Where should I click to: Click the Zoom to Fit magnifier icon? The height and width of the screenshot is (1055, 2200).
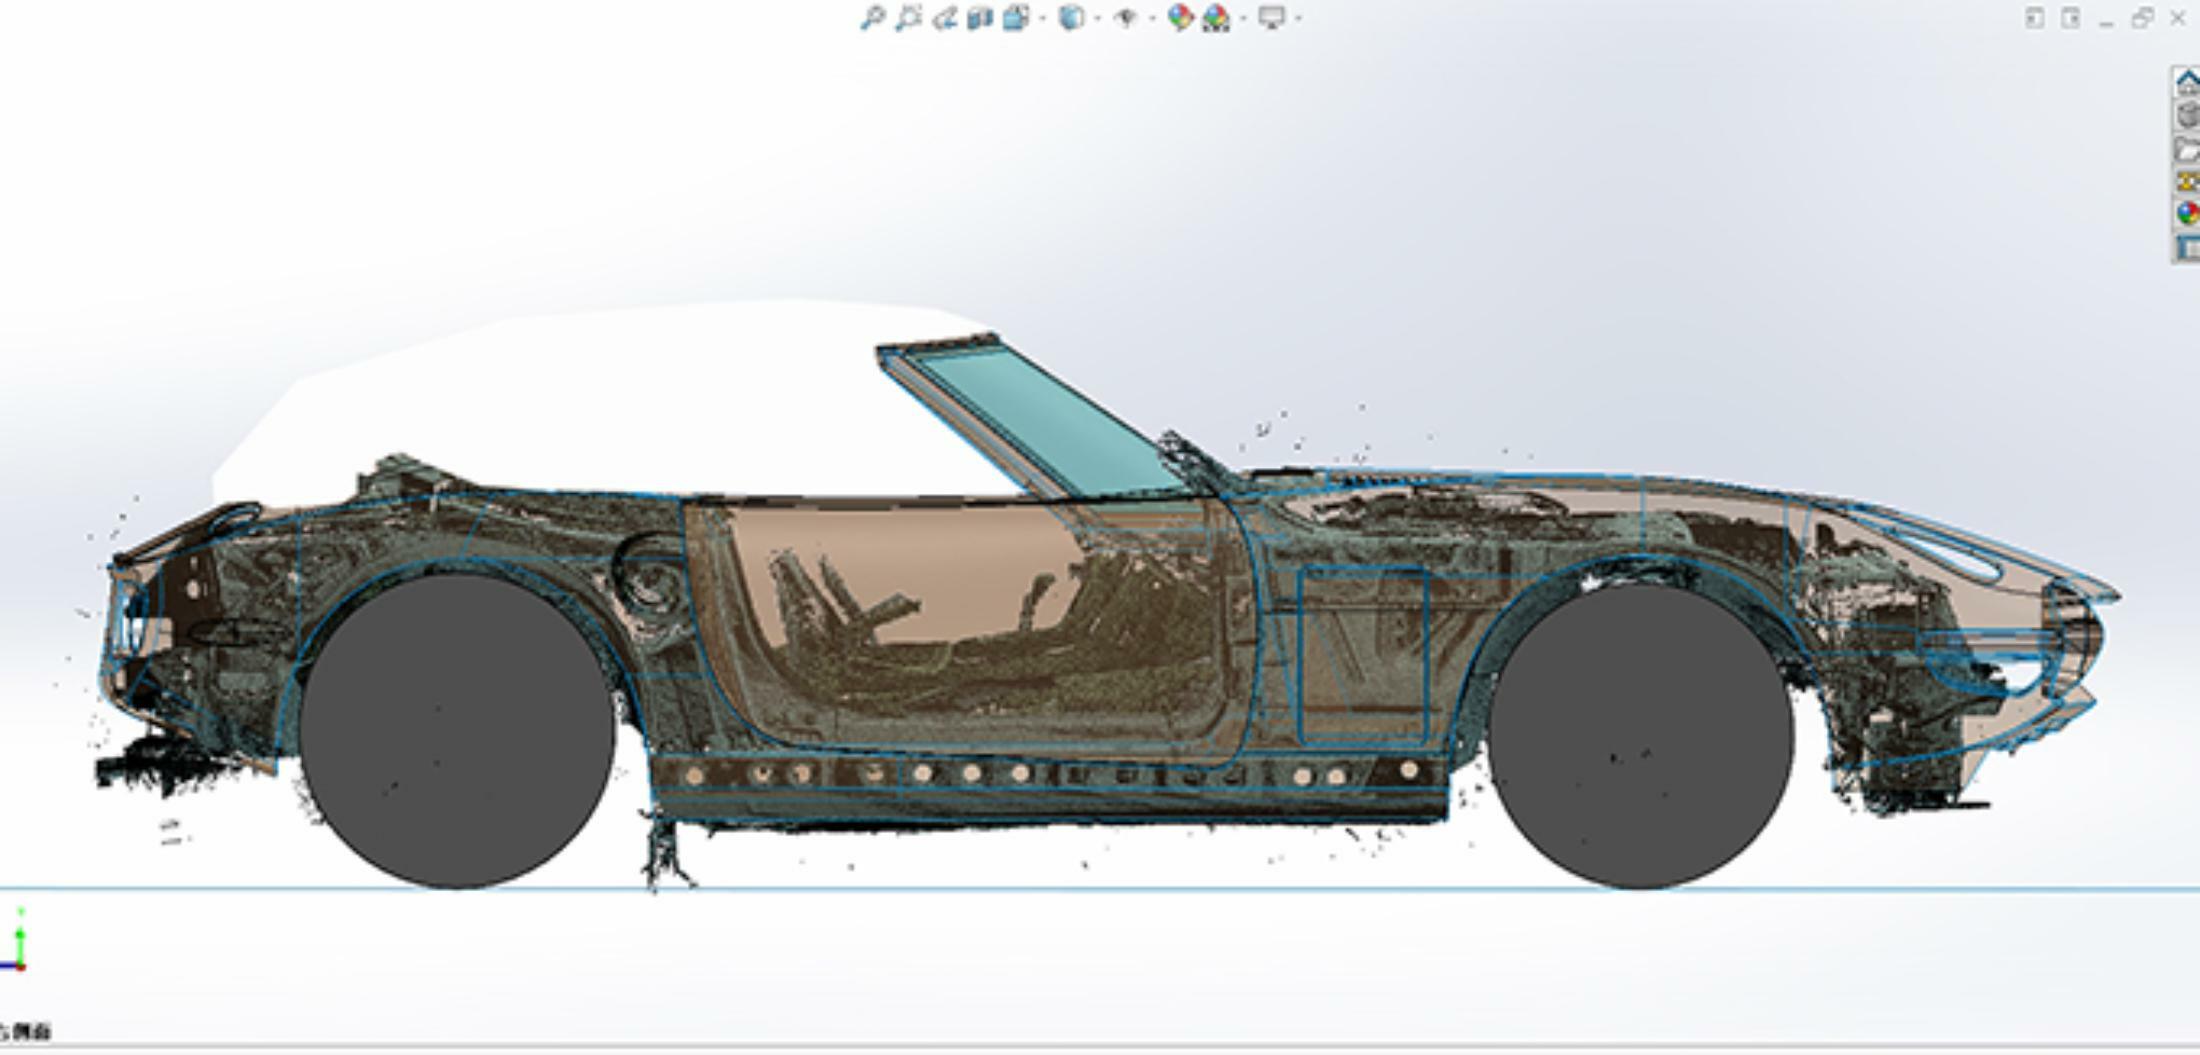[x=872, y=18]
